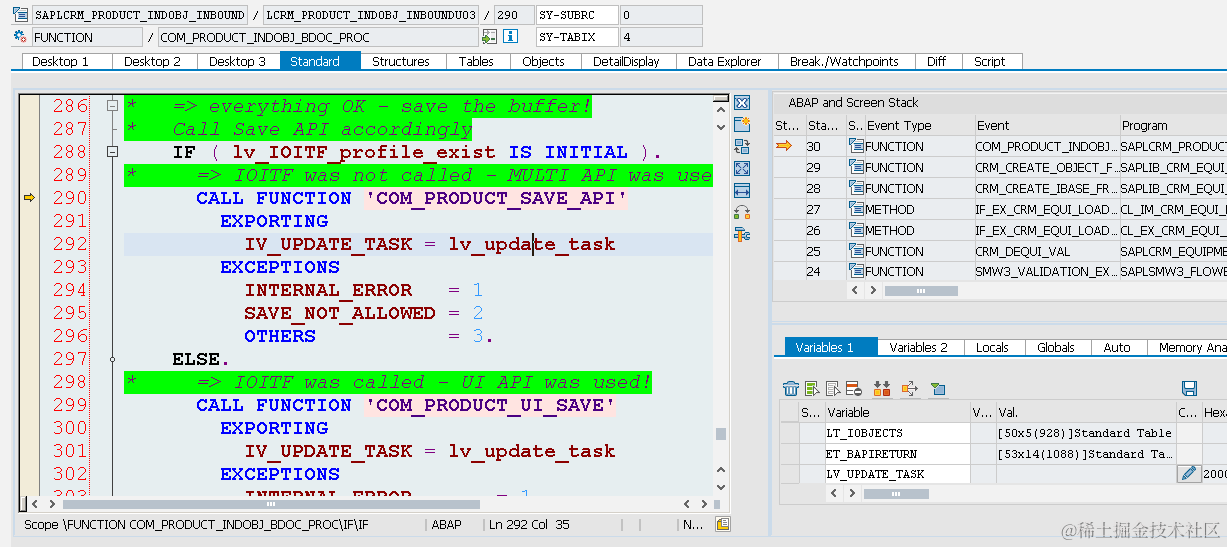Click the CRM_DEQUI_VAL event in stack

click(x=1046, y=251)
